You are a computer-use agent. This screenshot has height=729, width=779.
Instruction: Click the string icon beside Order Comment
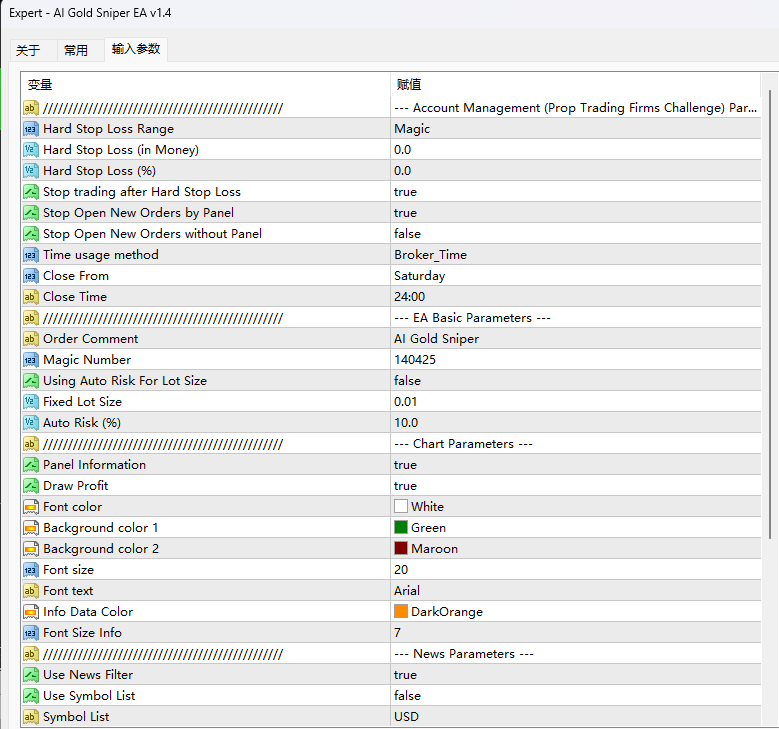click(30, 339)
